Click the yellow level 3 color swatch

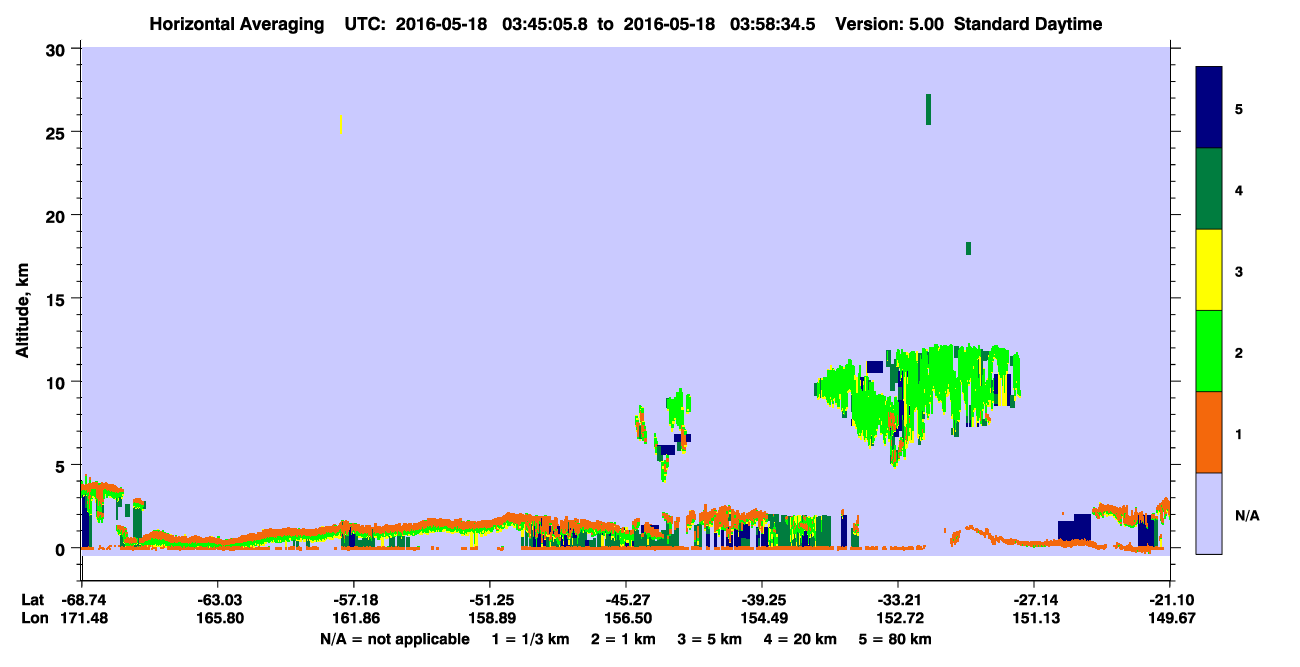1209,270
